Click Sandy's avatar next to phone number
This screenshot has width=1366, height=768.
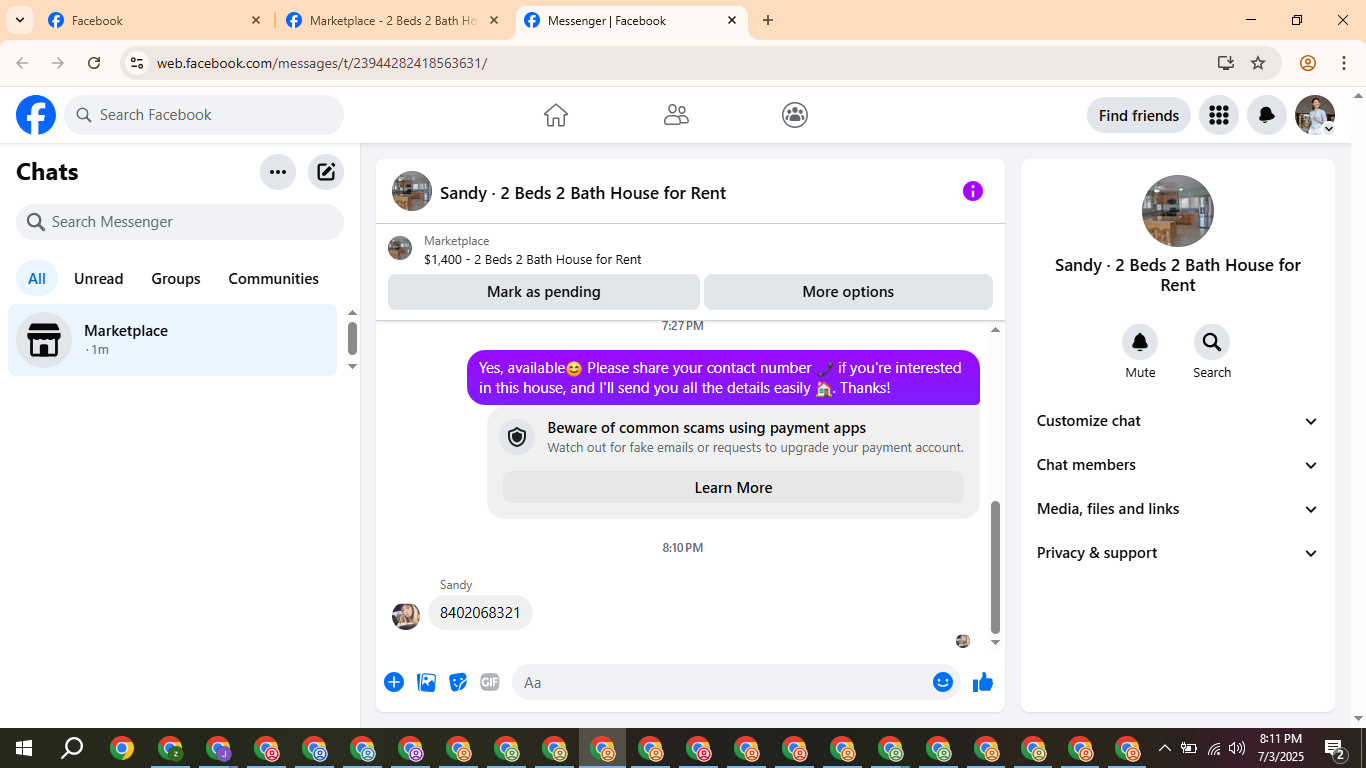(406, 616)
